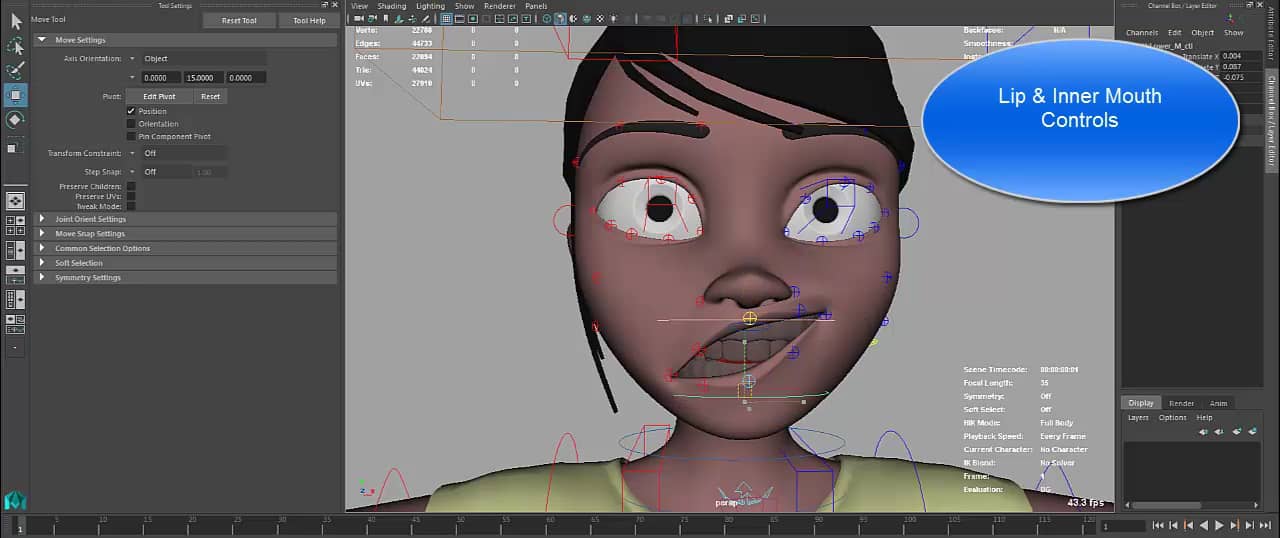Expand Joint Orient Settings

click(186, 219)
